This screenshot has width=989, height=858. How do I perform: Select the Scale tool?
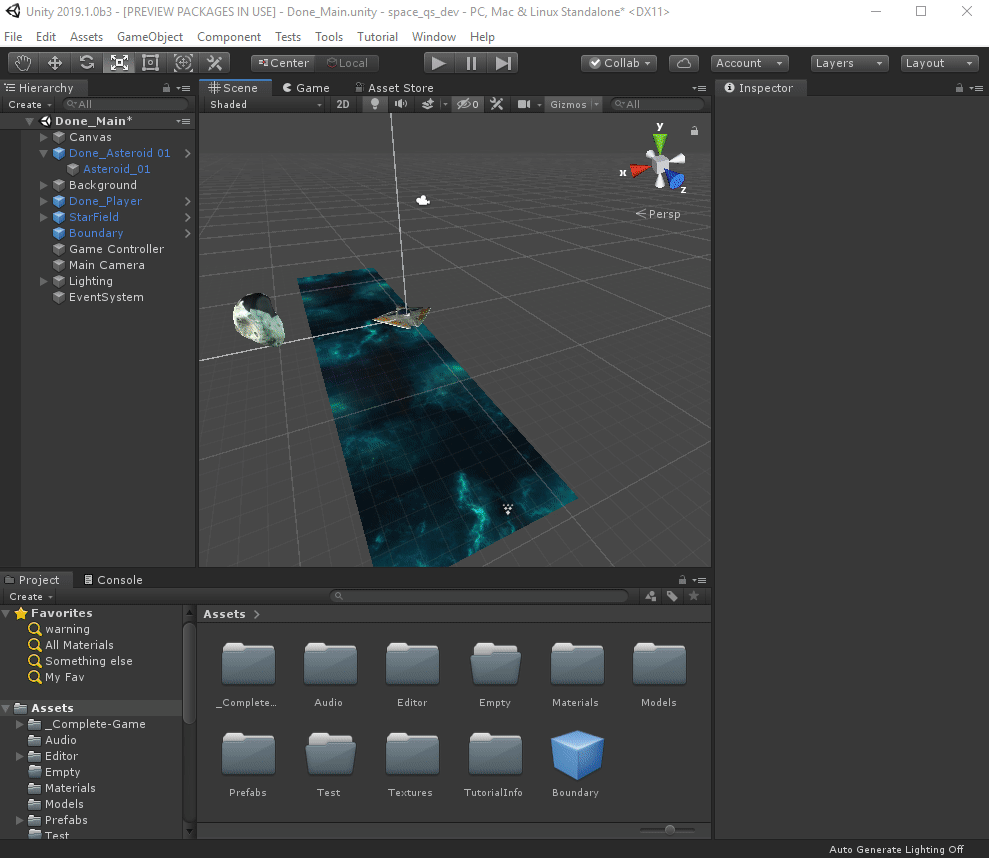tap(121, 62)
